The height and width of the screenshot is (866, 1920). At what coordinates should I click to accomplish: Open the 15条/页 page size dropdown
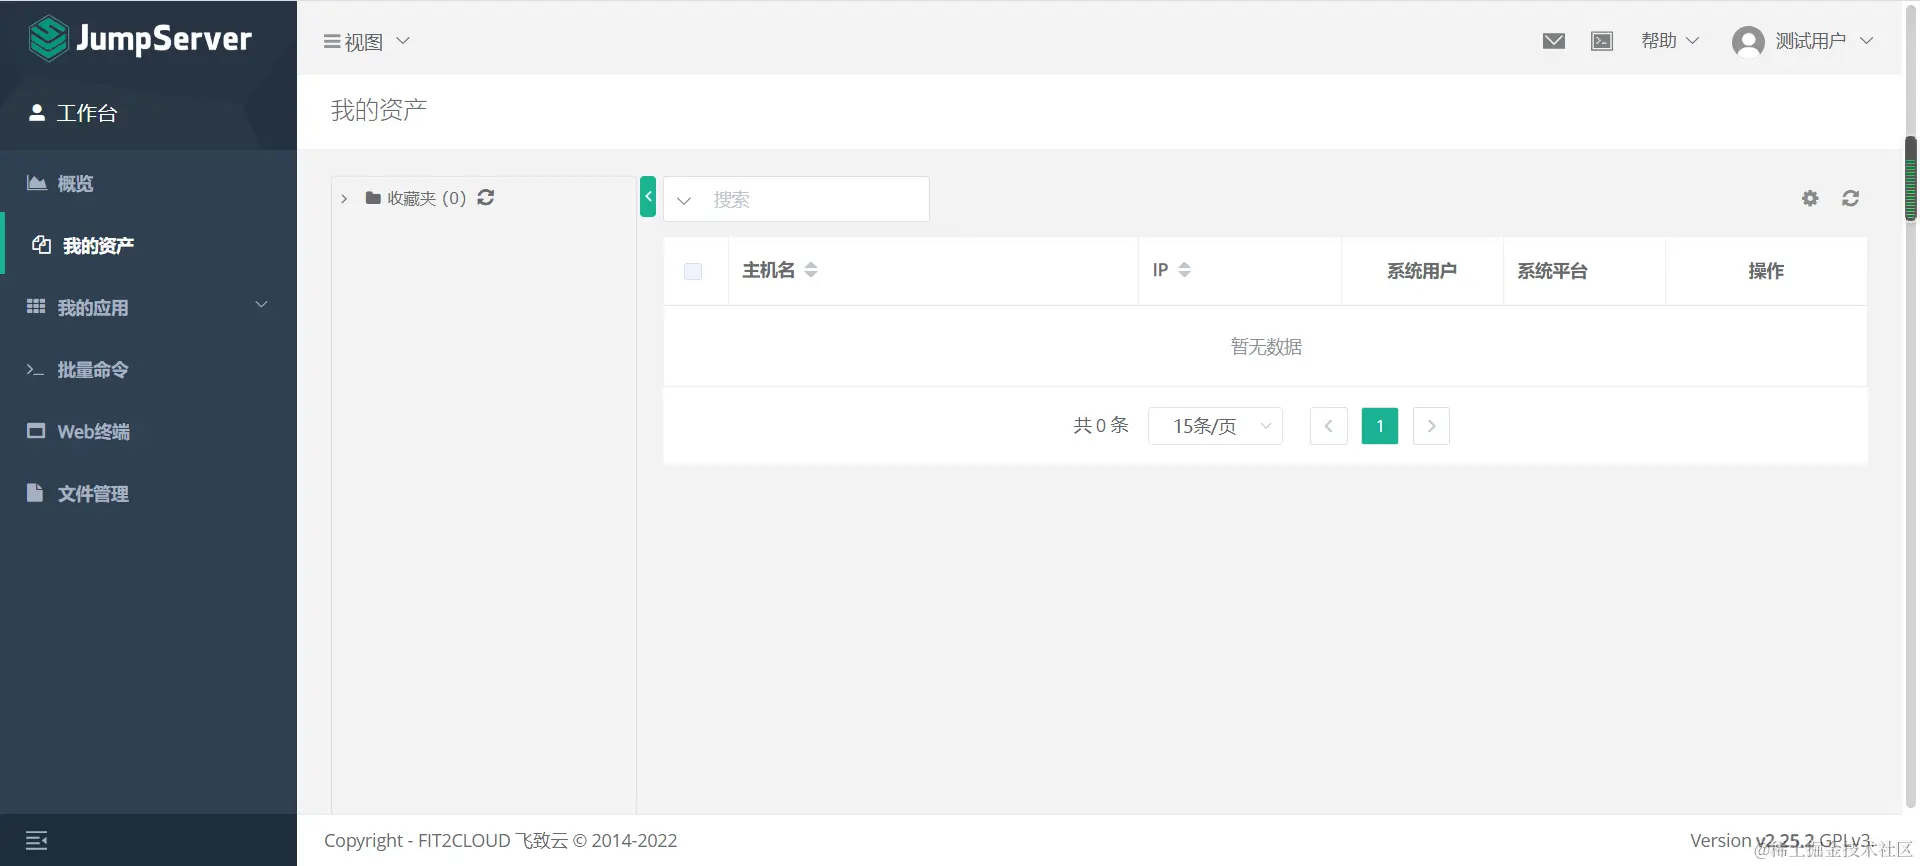click(x=1215, y=426)
